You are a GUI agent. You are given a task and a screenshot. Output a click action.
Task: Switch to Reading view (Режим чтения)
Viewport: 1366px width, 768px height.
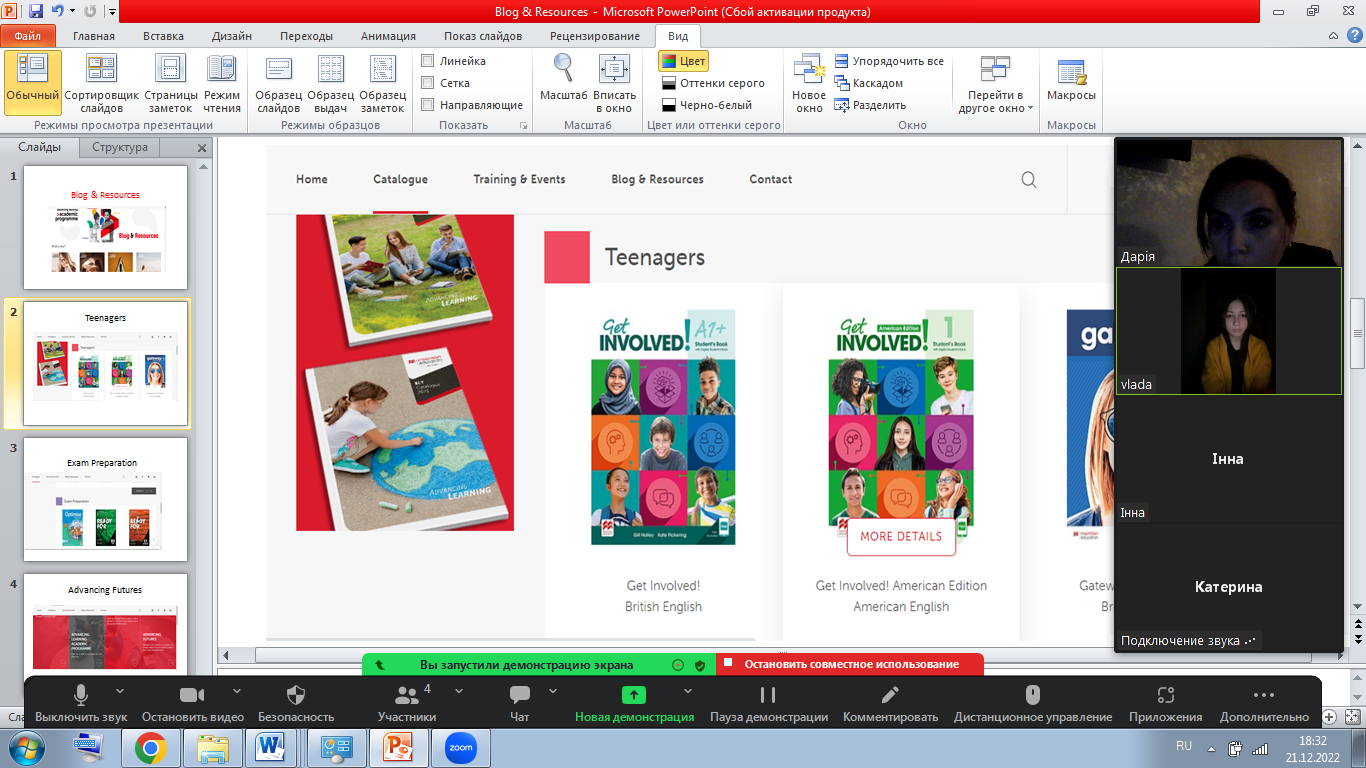click(x=222, y=84)
